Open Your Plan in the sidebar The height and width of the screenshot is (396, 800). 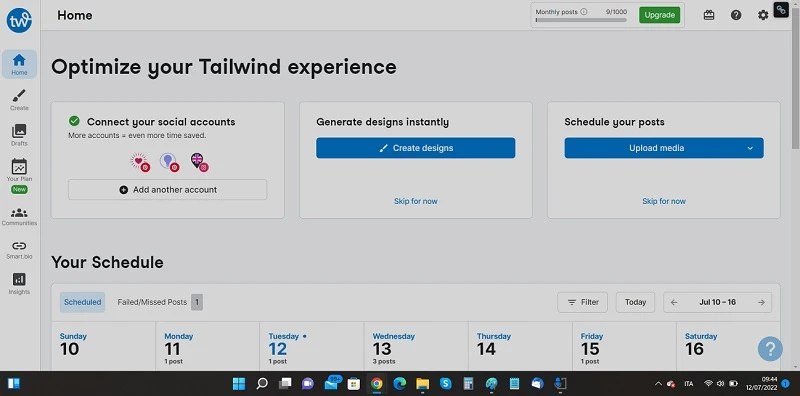(x=19, y=170)
